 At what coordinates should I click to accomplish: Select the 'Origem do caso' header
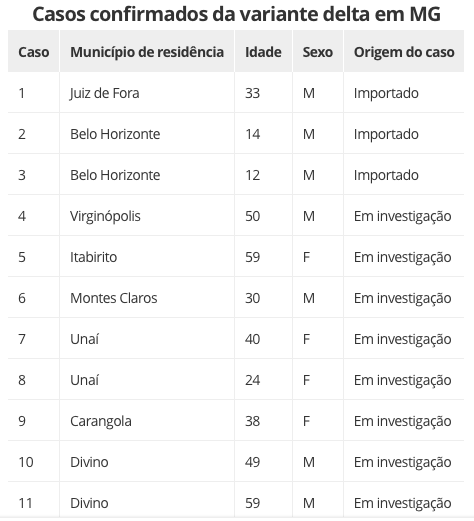[x=404, y=52]
